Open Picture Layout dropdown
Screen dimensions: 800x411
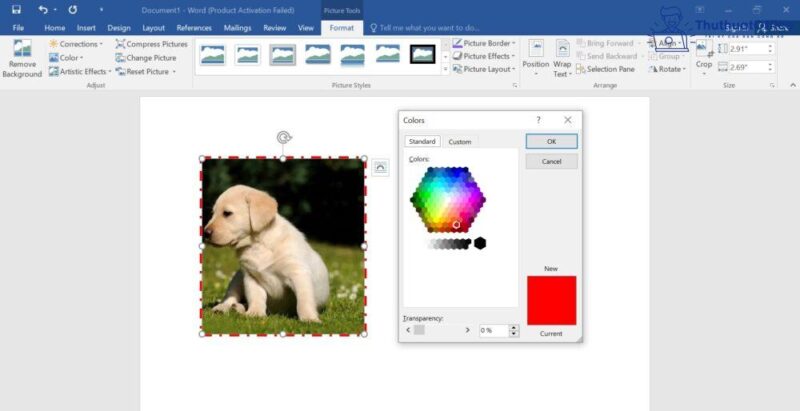pyautogui.click(x=484, y=69)
